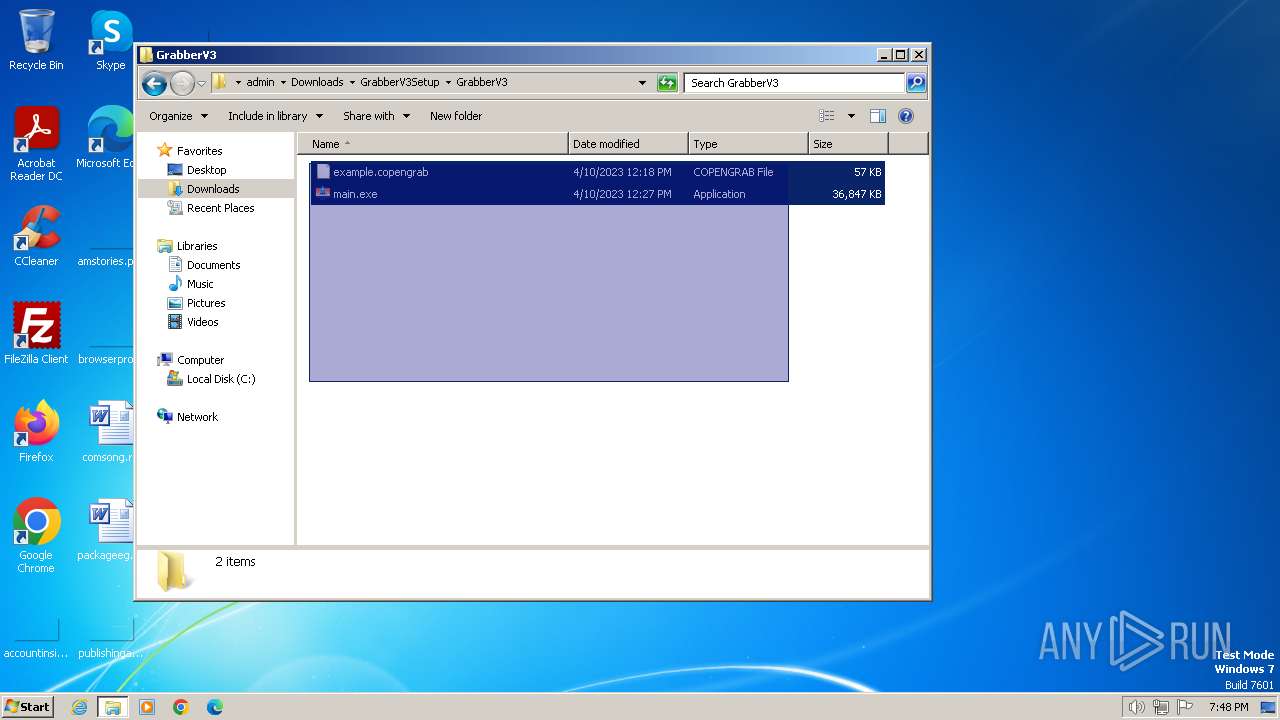Sort by the Size column header
The image size is (1280, 720).
848,144
